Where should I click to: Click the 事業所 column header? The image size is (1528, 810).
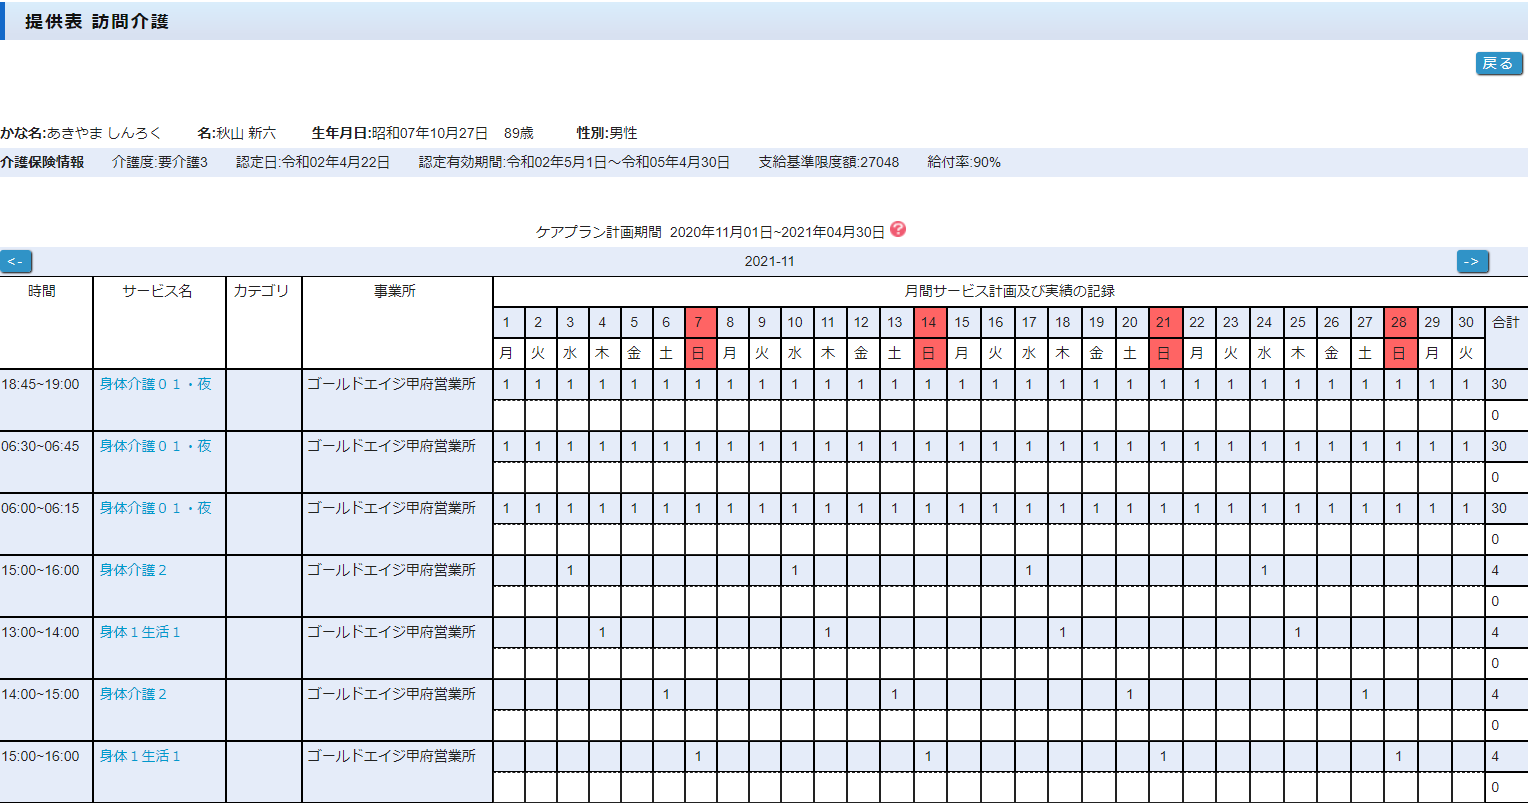point(396,292)
